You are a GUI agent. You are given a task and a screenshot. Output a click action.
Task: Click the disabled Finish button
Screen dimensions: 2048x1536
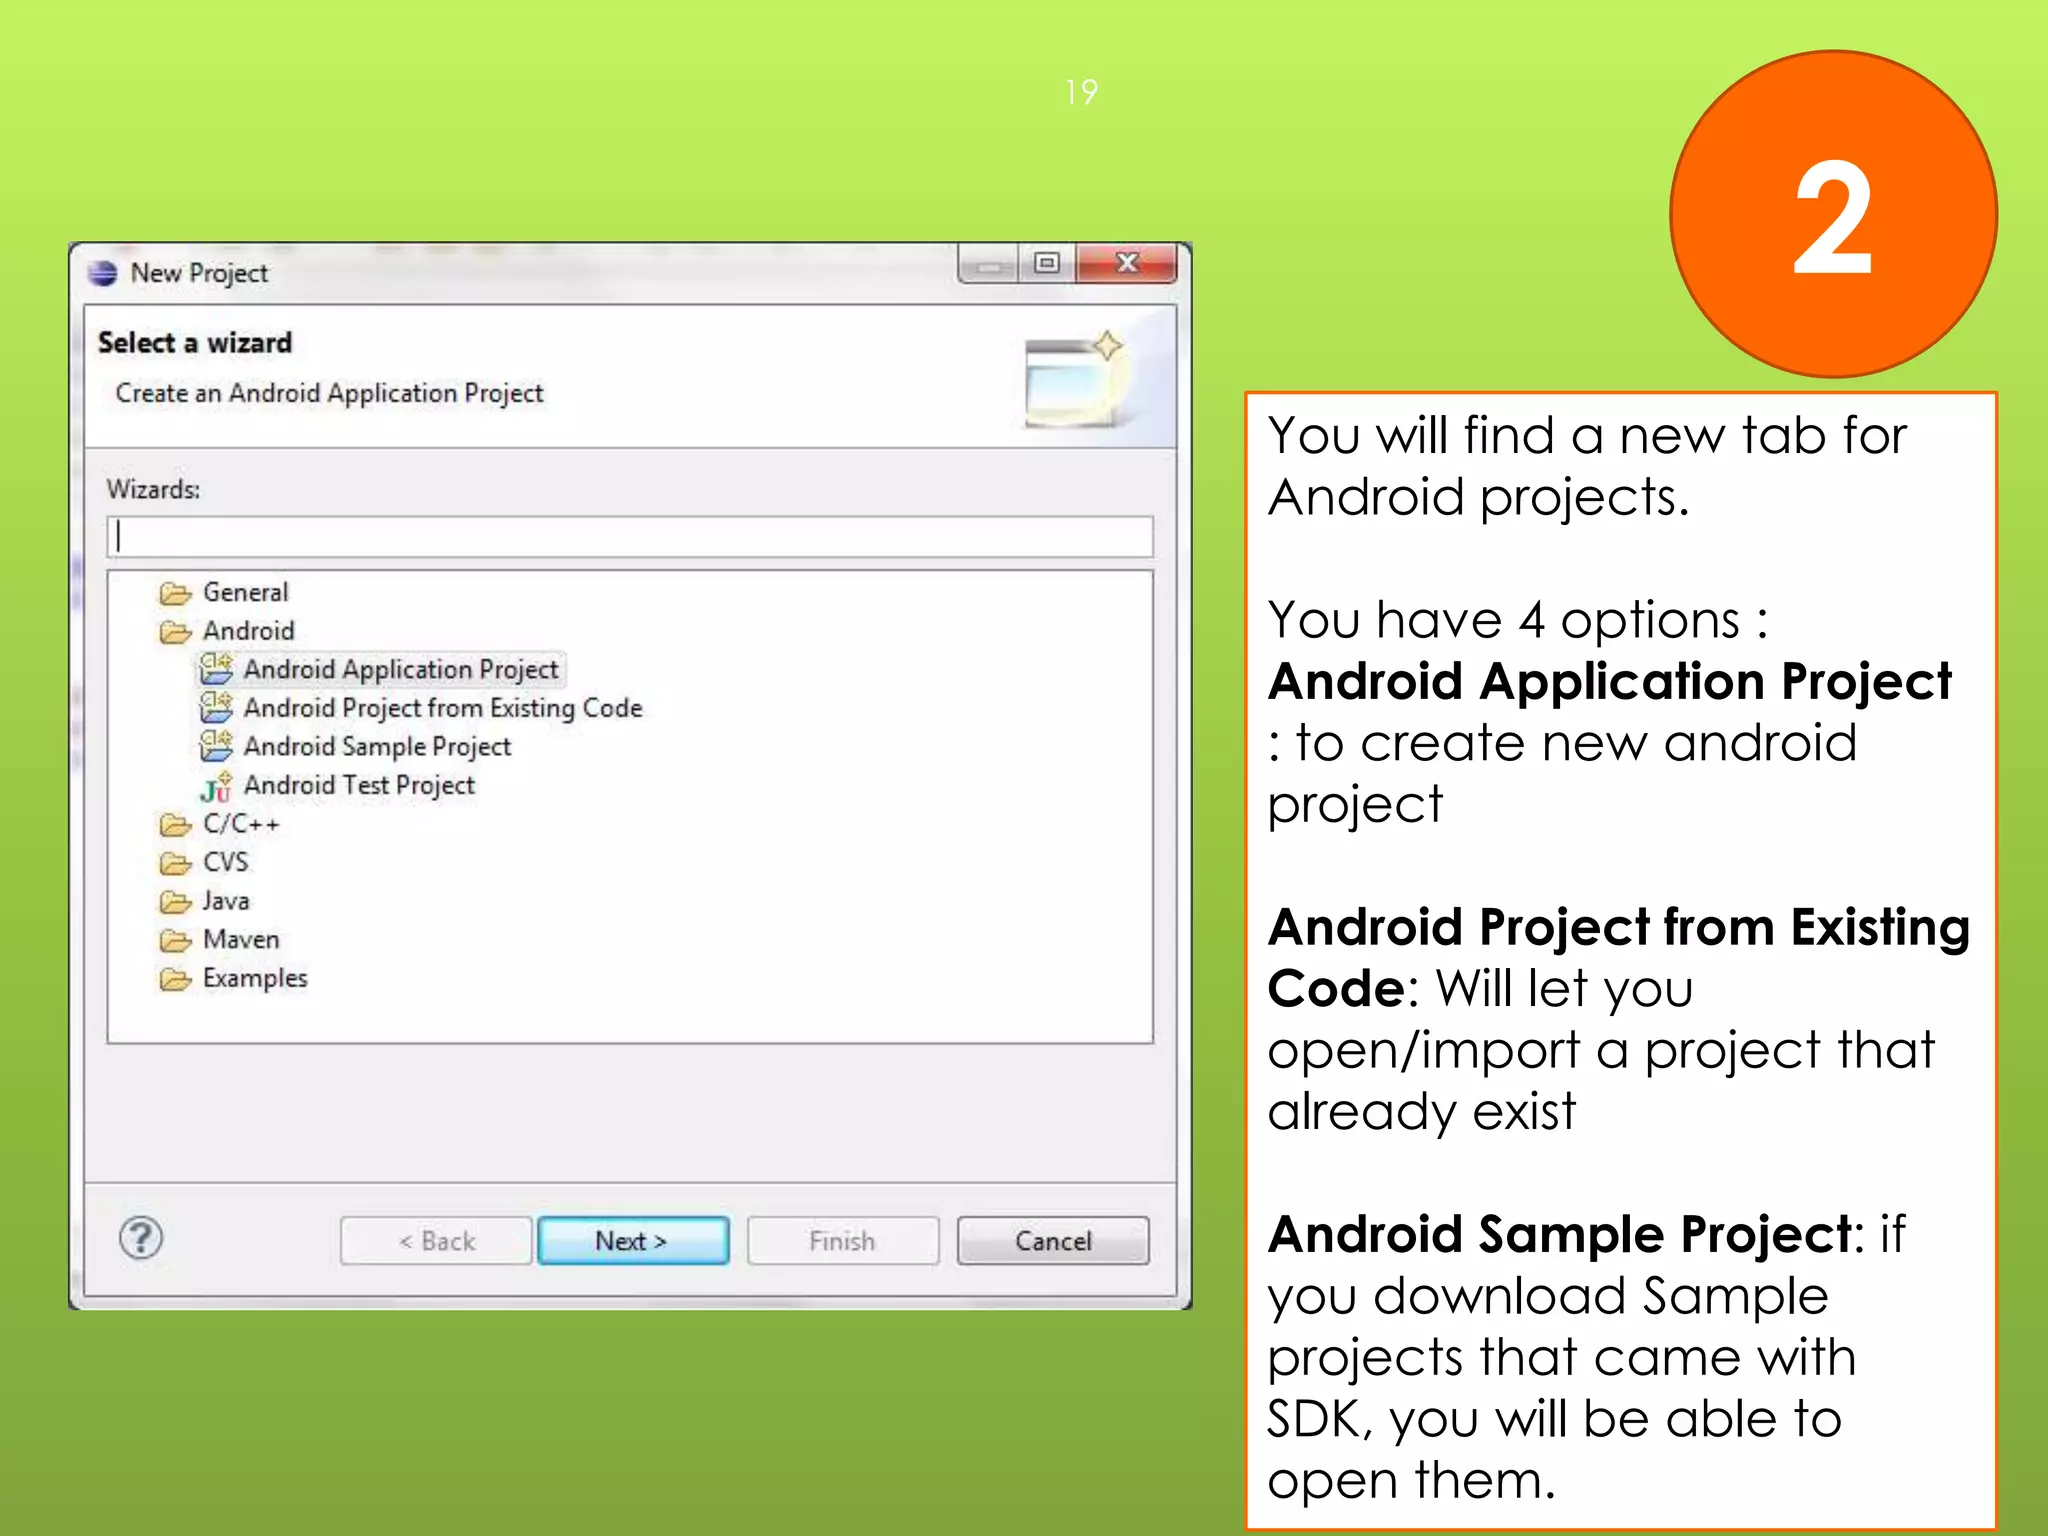pyautogui.click(x=843, y=1240)
